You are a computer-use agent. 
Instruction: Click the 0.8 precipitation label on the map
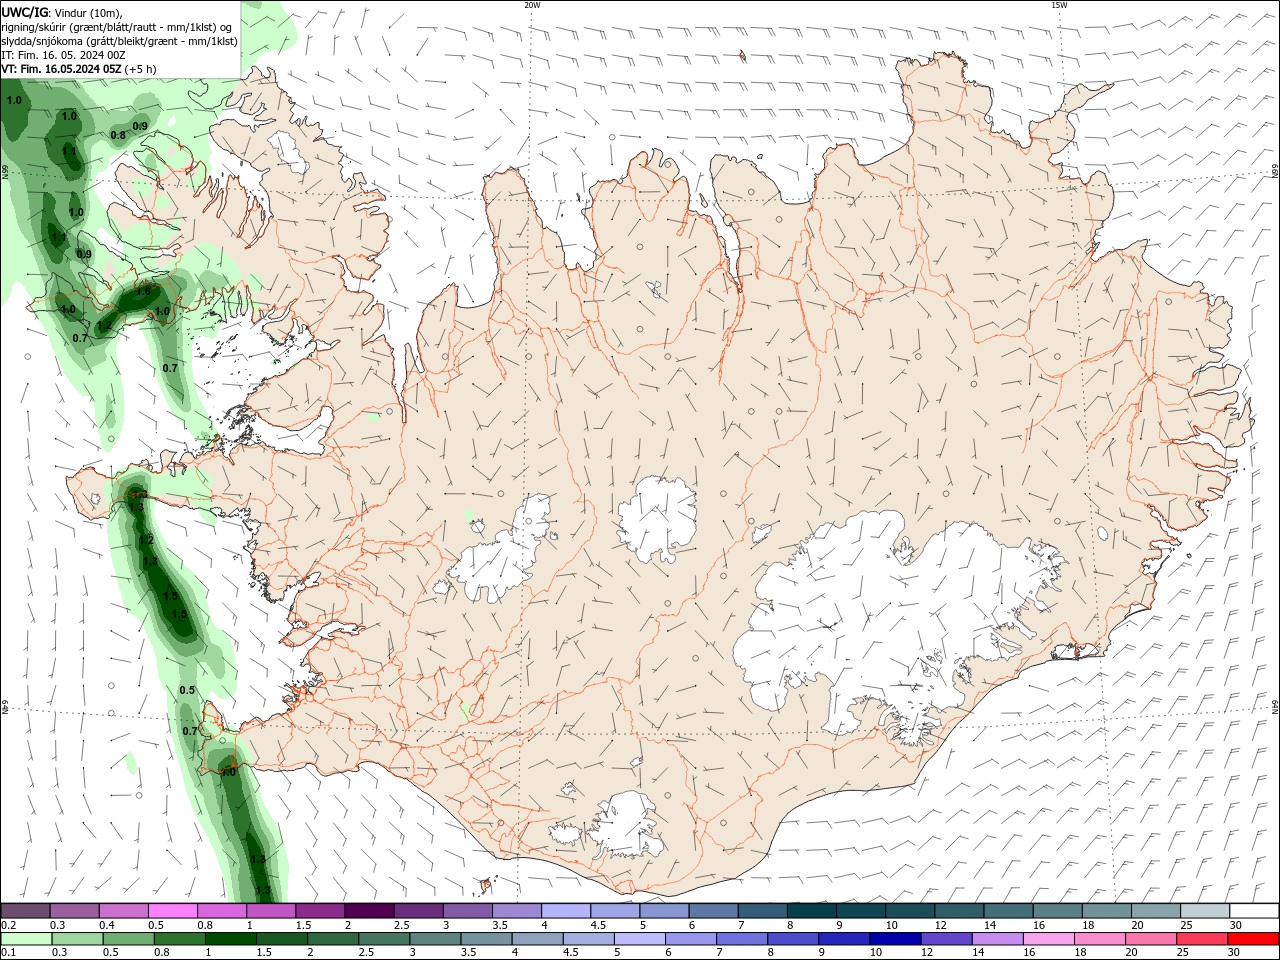pyautogui.click(x=118, y=135)
